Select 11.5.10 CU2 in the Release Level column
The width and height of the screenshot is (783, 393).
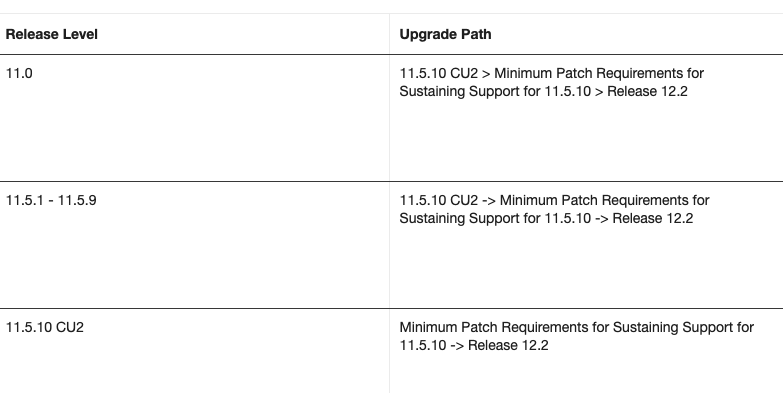tap(44, 327)
